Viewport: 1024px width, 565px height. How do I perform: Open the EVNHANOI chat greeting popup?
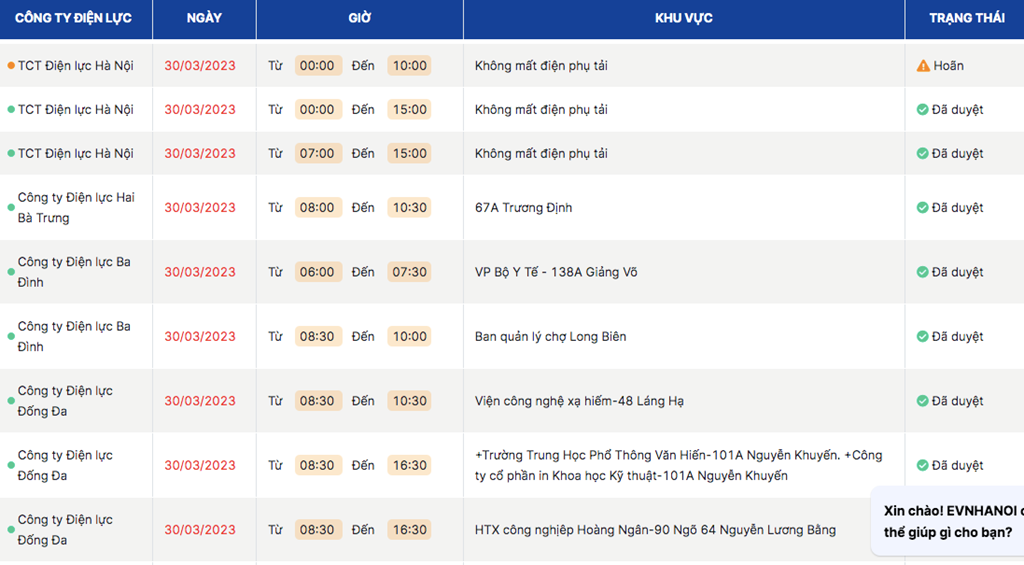[x=950, y=521]
